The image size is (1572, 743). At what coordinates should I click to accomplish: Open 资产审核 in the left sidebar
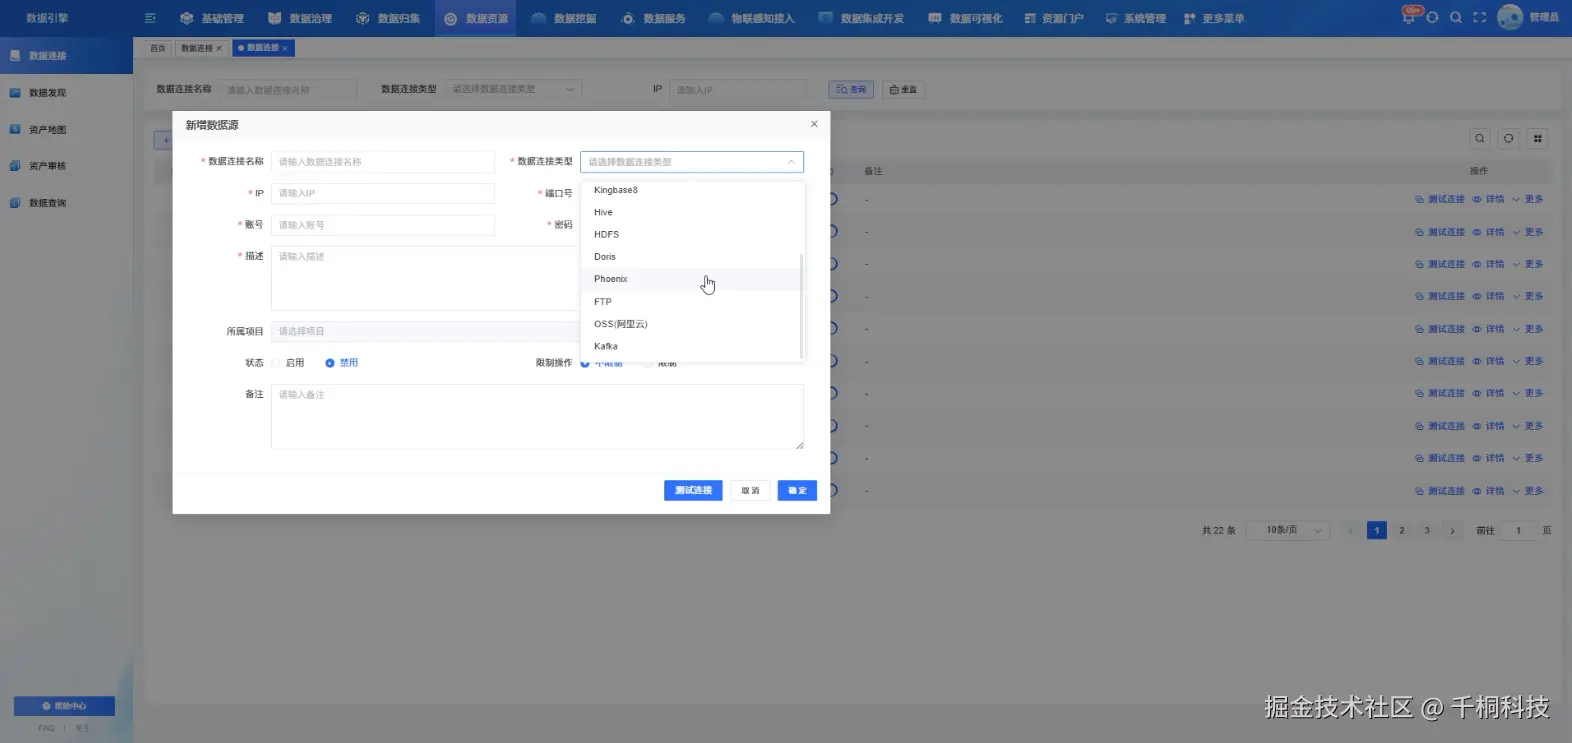click(x=66, y=166)
